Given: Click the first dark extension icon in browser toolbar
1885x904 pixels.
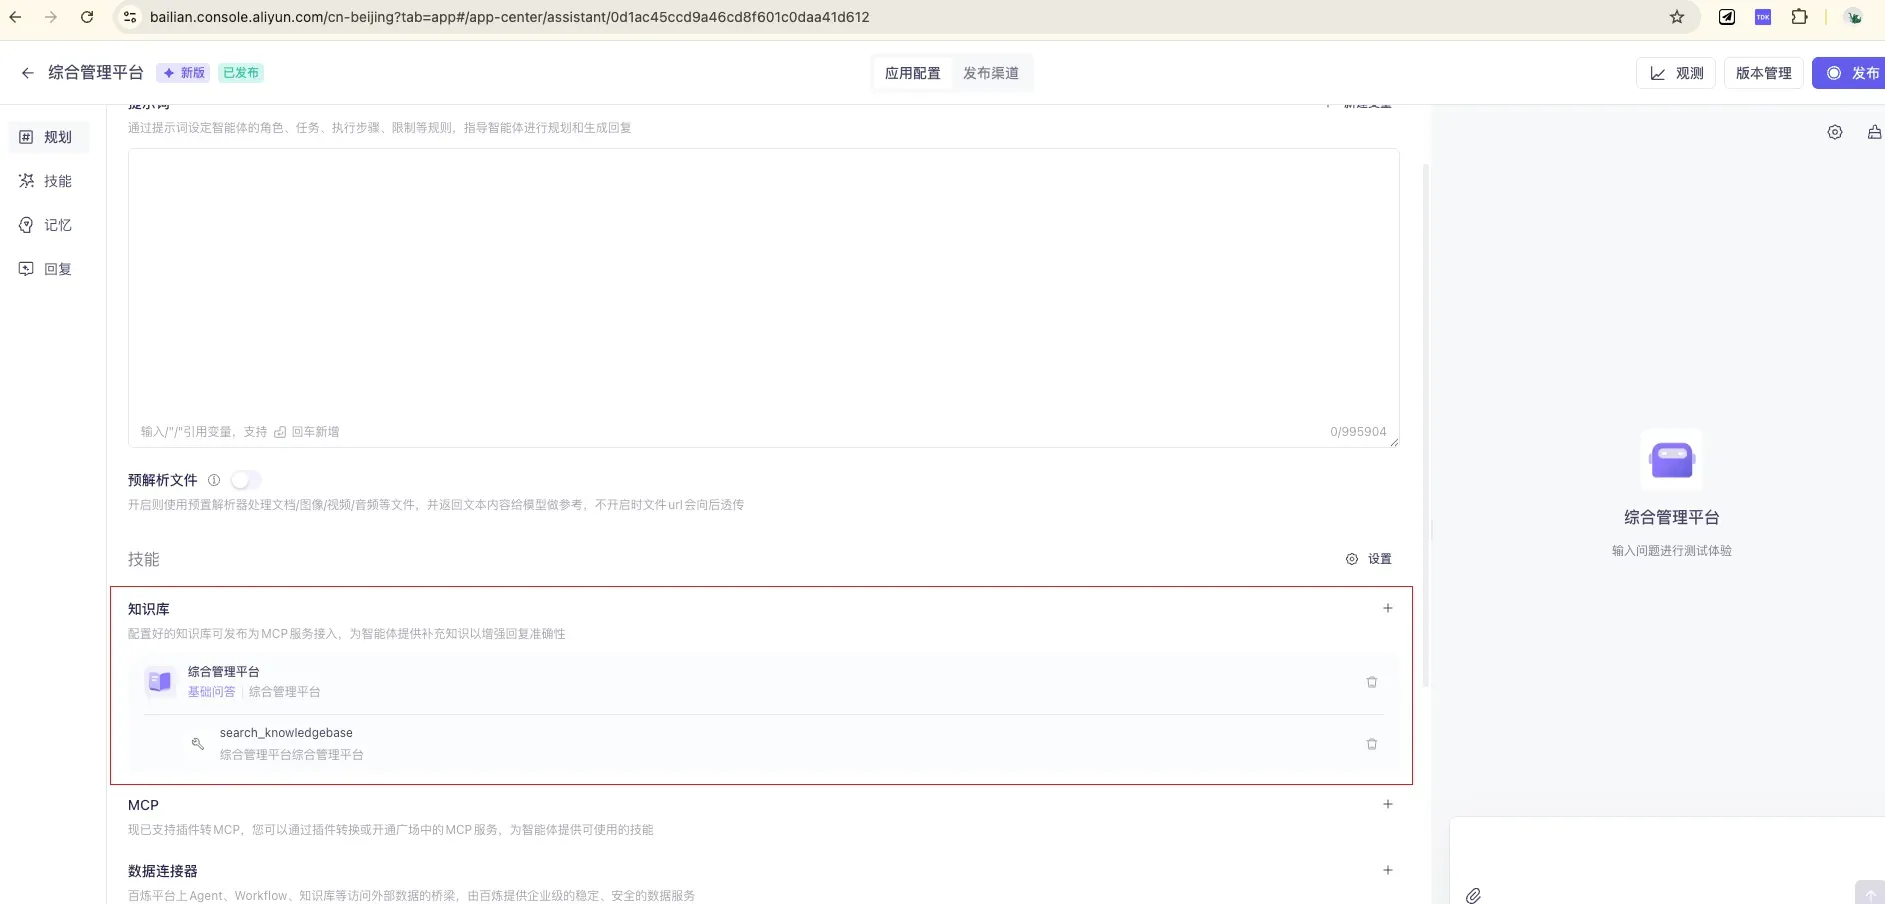Looking at the screenshot, I should click(1727, 17).
